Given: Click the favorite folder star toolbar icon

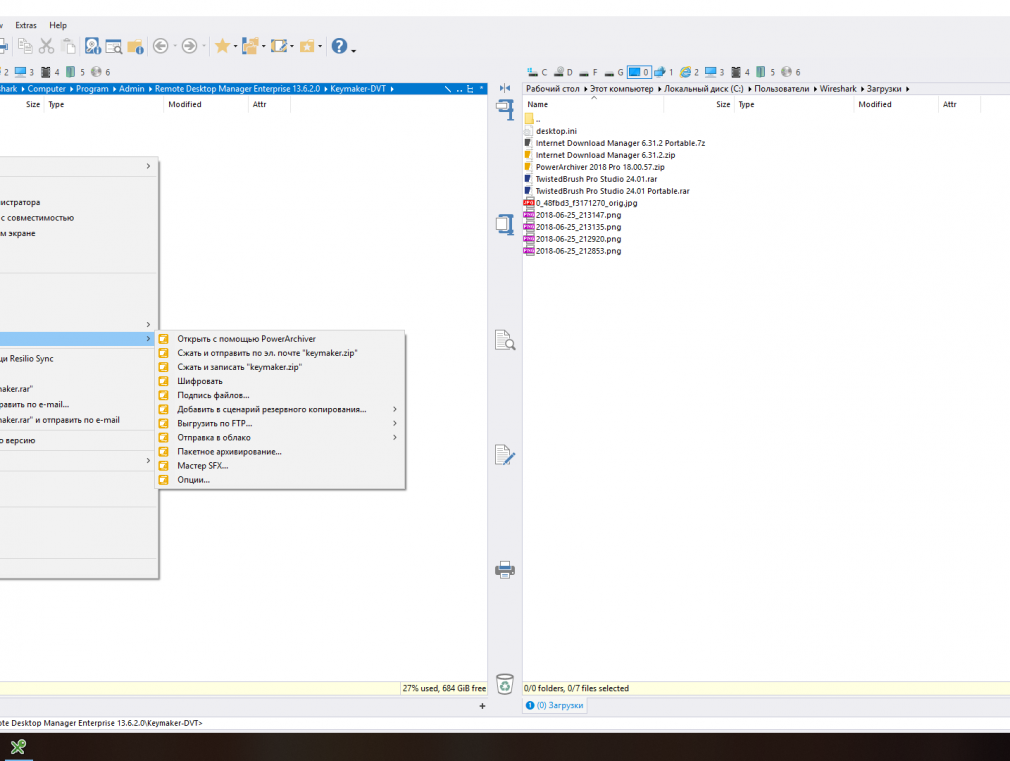Looking at the screenshot, I should 307,46.
